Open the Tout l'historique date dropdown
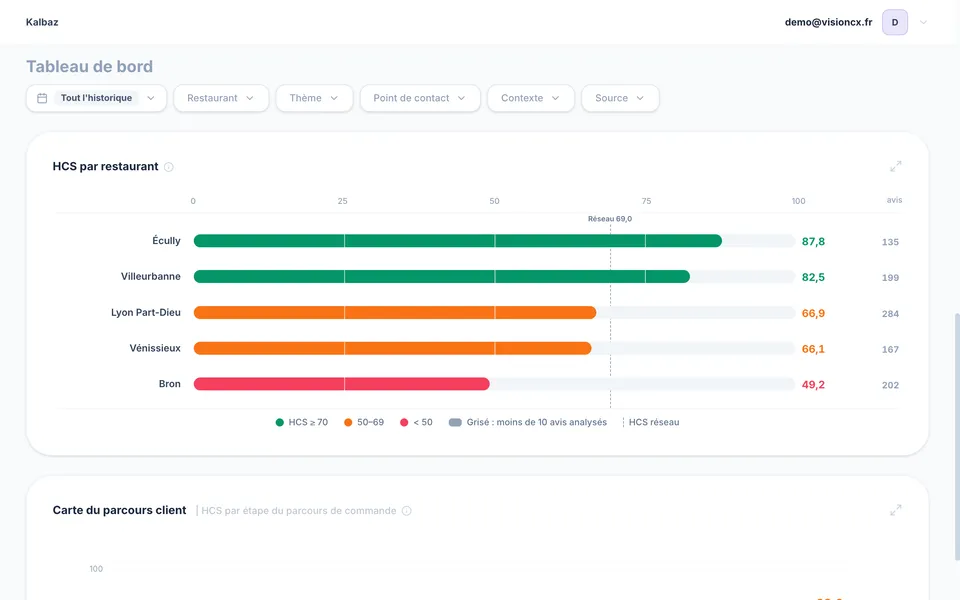 tap(96, 98)
